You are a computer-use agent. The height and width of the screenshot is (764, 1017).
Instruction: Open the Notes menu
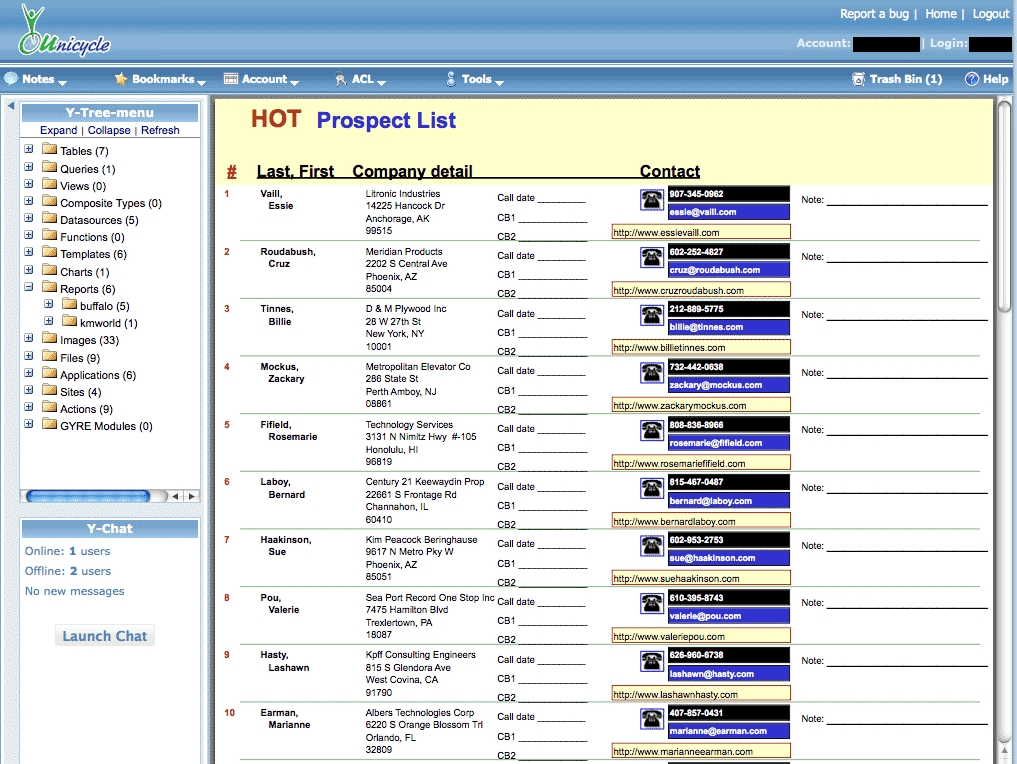(37, 79)
